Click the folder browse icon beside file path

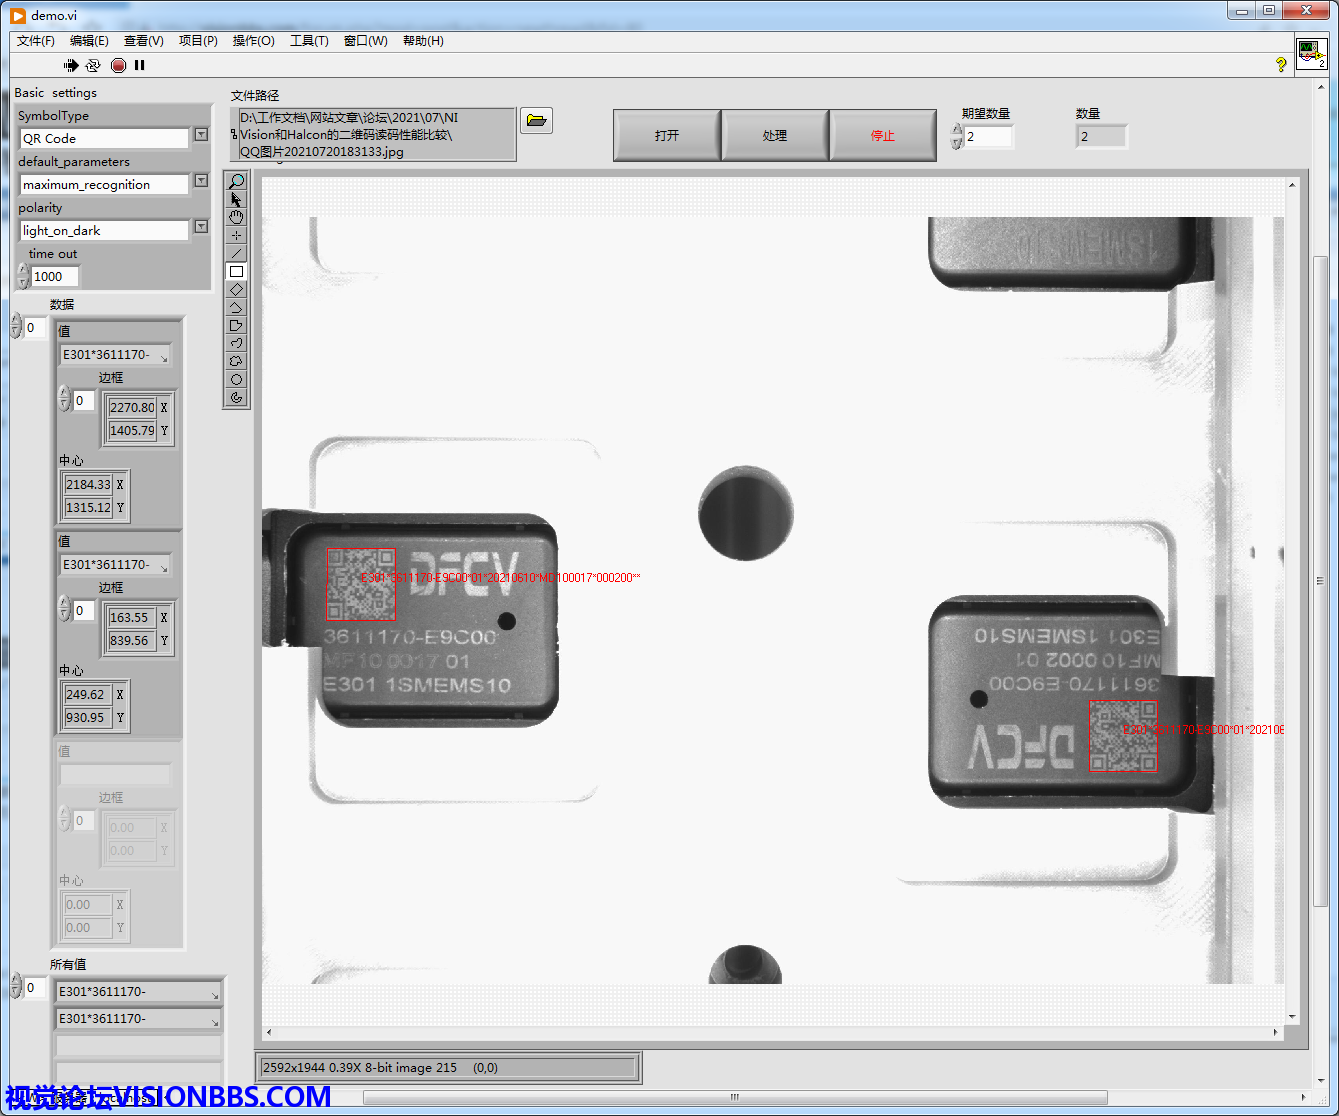pos(537,121)
